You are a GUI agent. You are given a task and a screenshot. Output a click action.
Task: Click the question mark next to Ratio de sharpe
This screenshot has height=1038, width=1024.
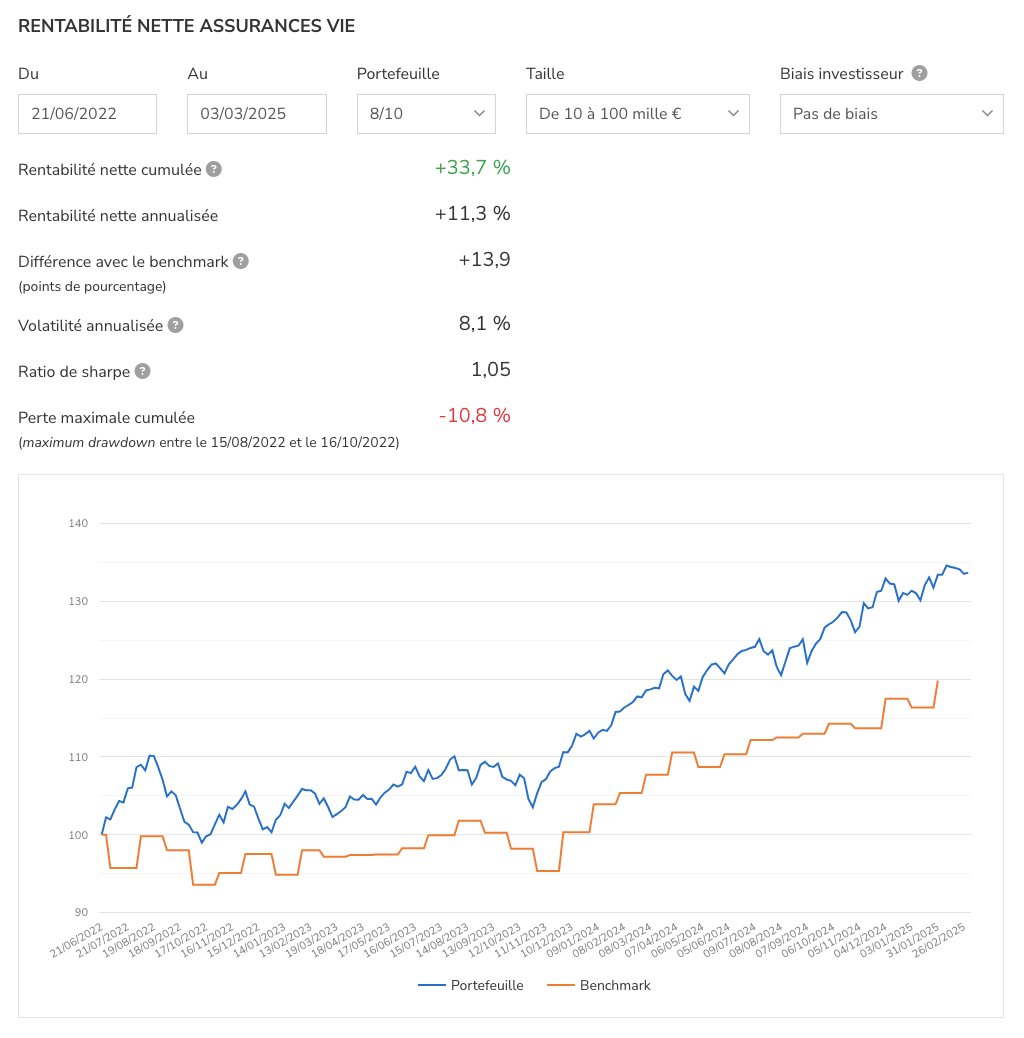click(142, 371)
